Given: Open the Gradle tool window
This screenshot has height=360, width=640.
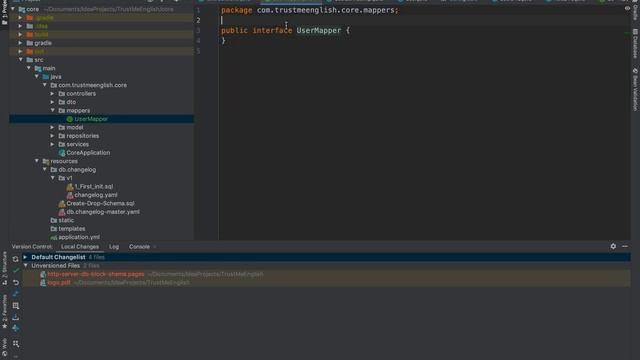Looking at the screenshot, I should click(635, 10).
